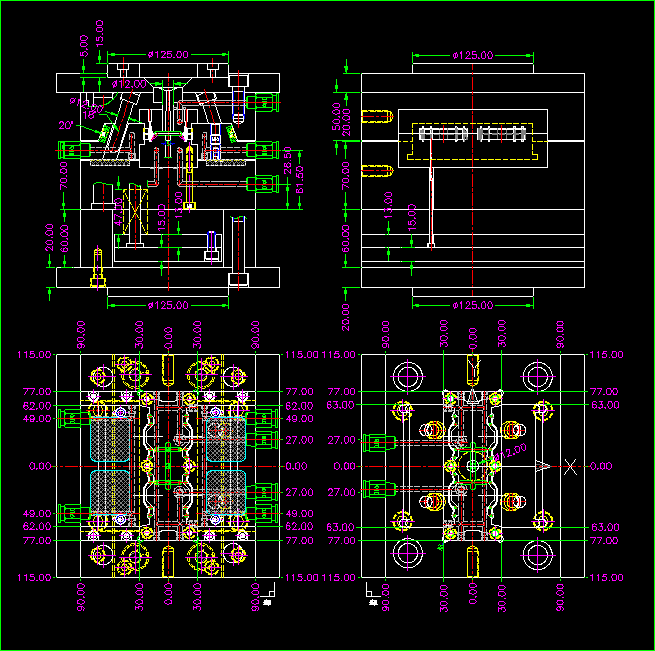The height and width of the screenshot is (651, 655).
Task: Click the 50.00 dimension in top-right view
Action: [x=336, y=112]
